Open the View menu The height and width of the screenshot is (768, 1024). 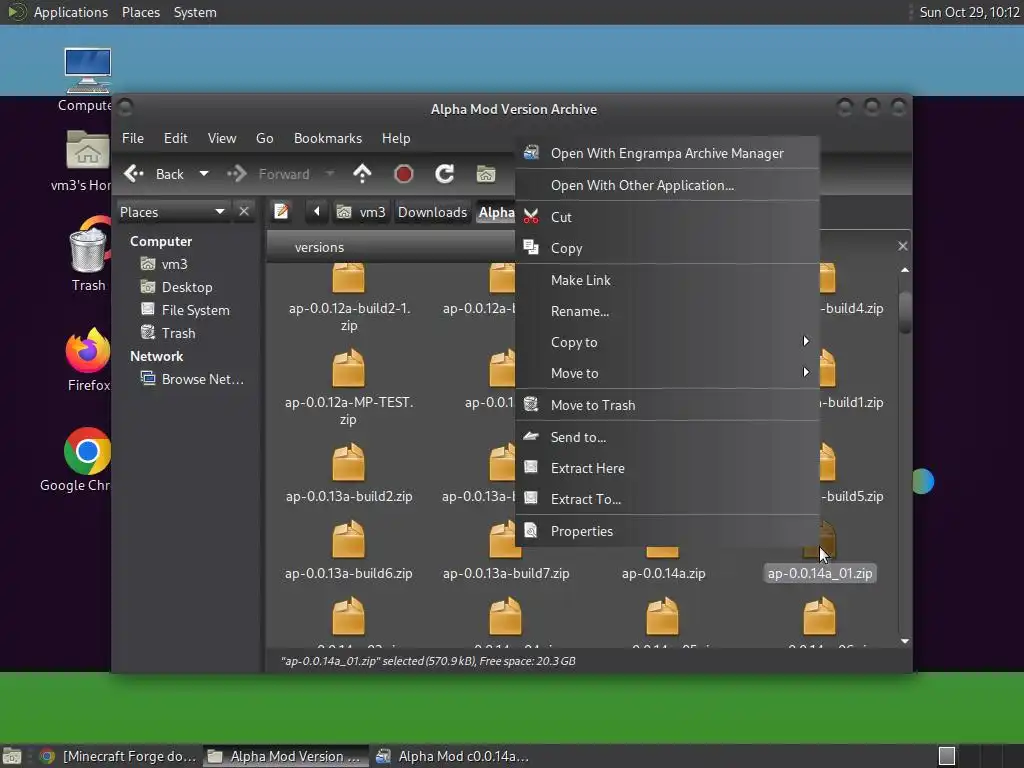[222, 138]
